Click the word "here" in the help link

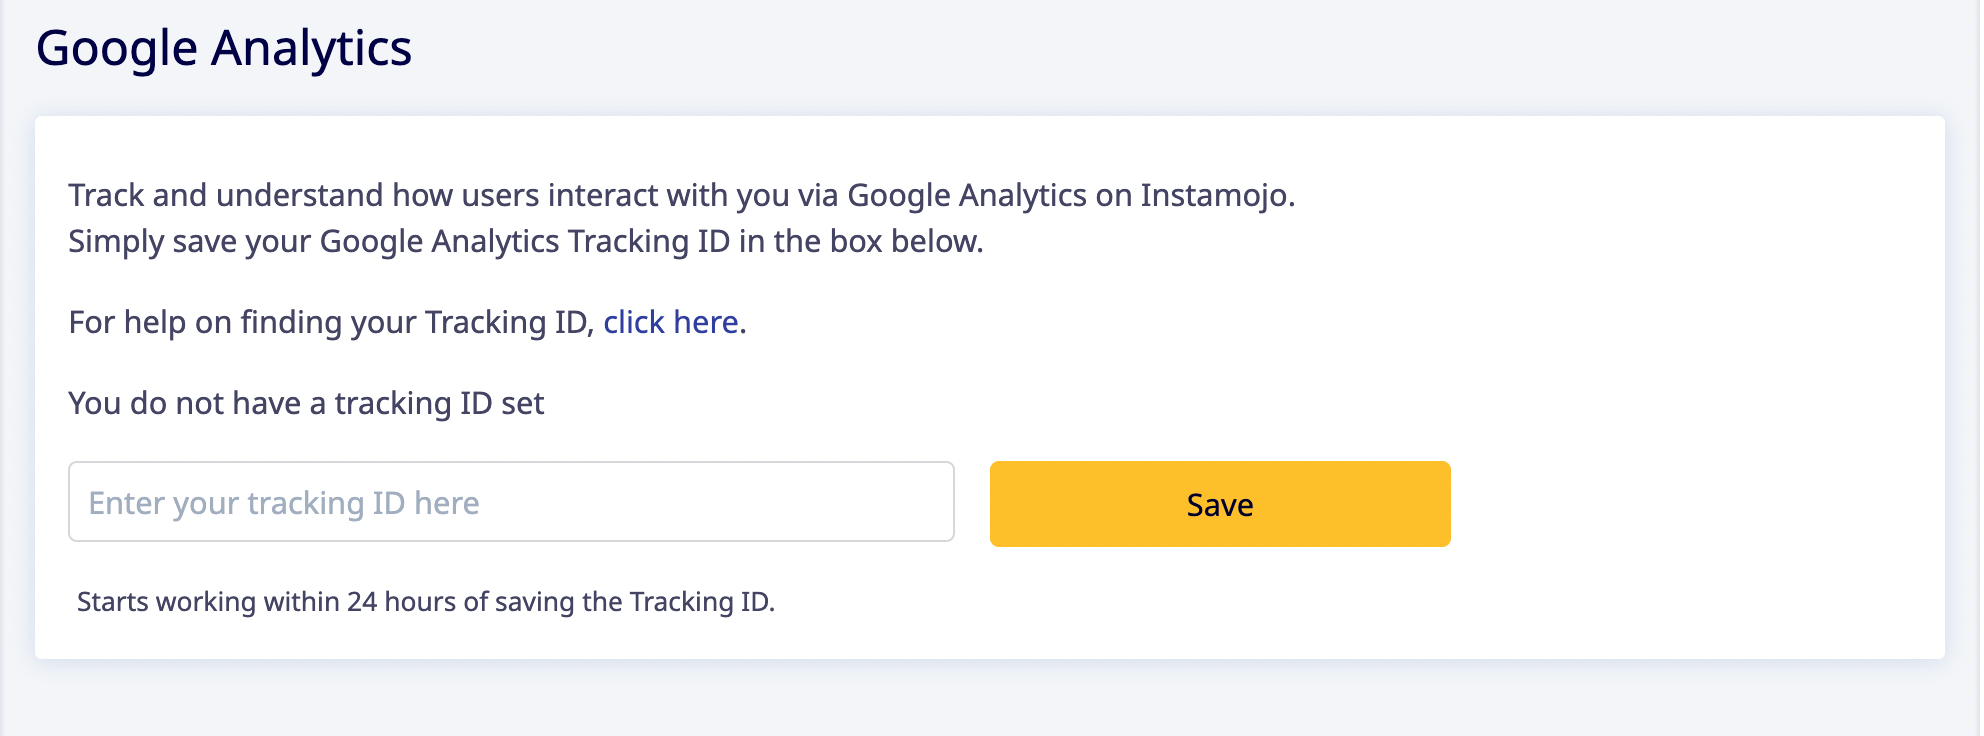[x=706, y=322]
